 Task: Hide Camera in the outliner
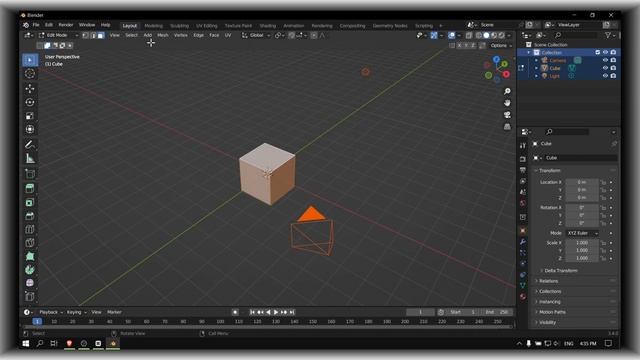click(x=605, y=60)
